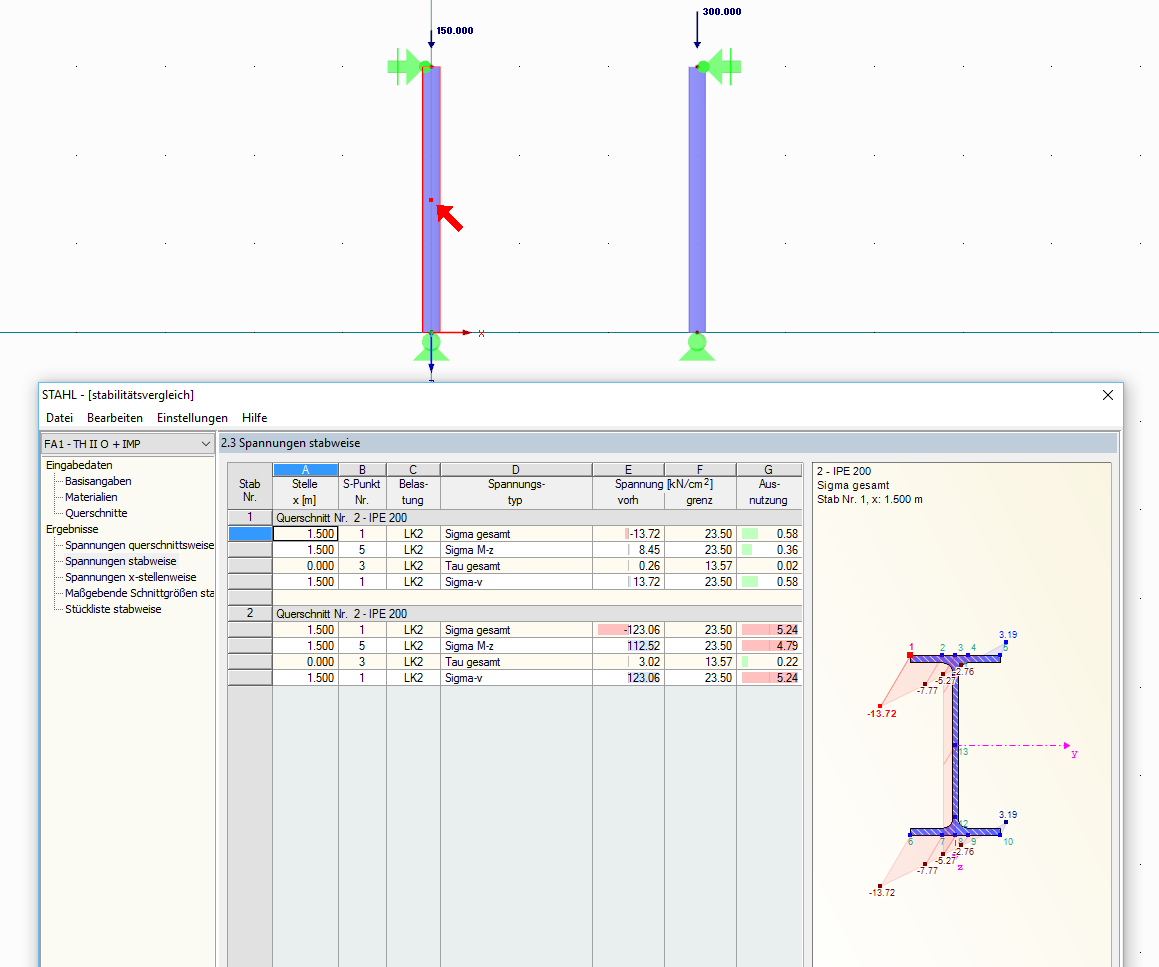Select column E header
The width and height of the screenshot is (1159, 967).
pos(628,469)
